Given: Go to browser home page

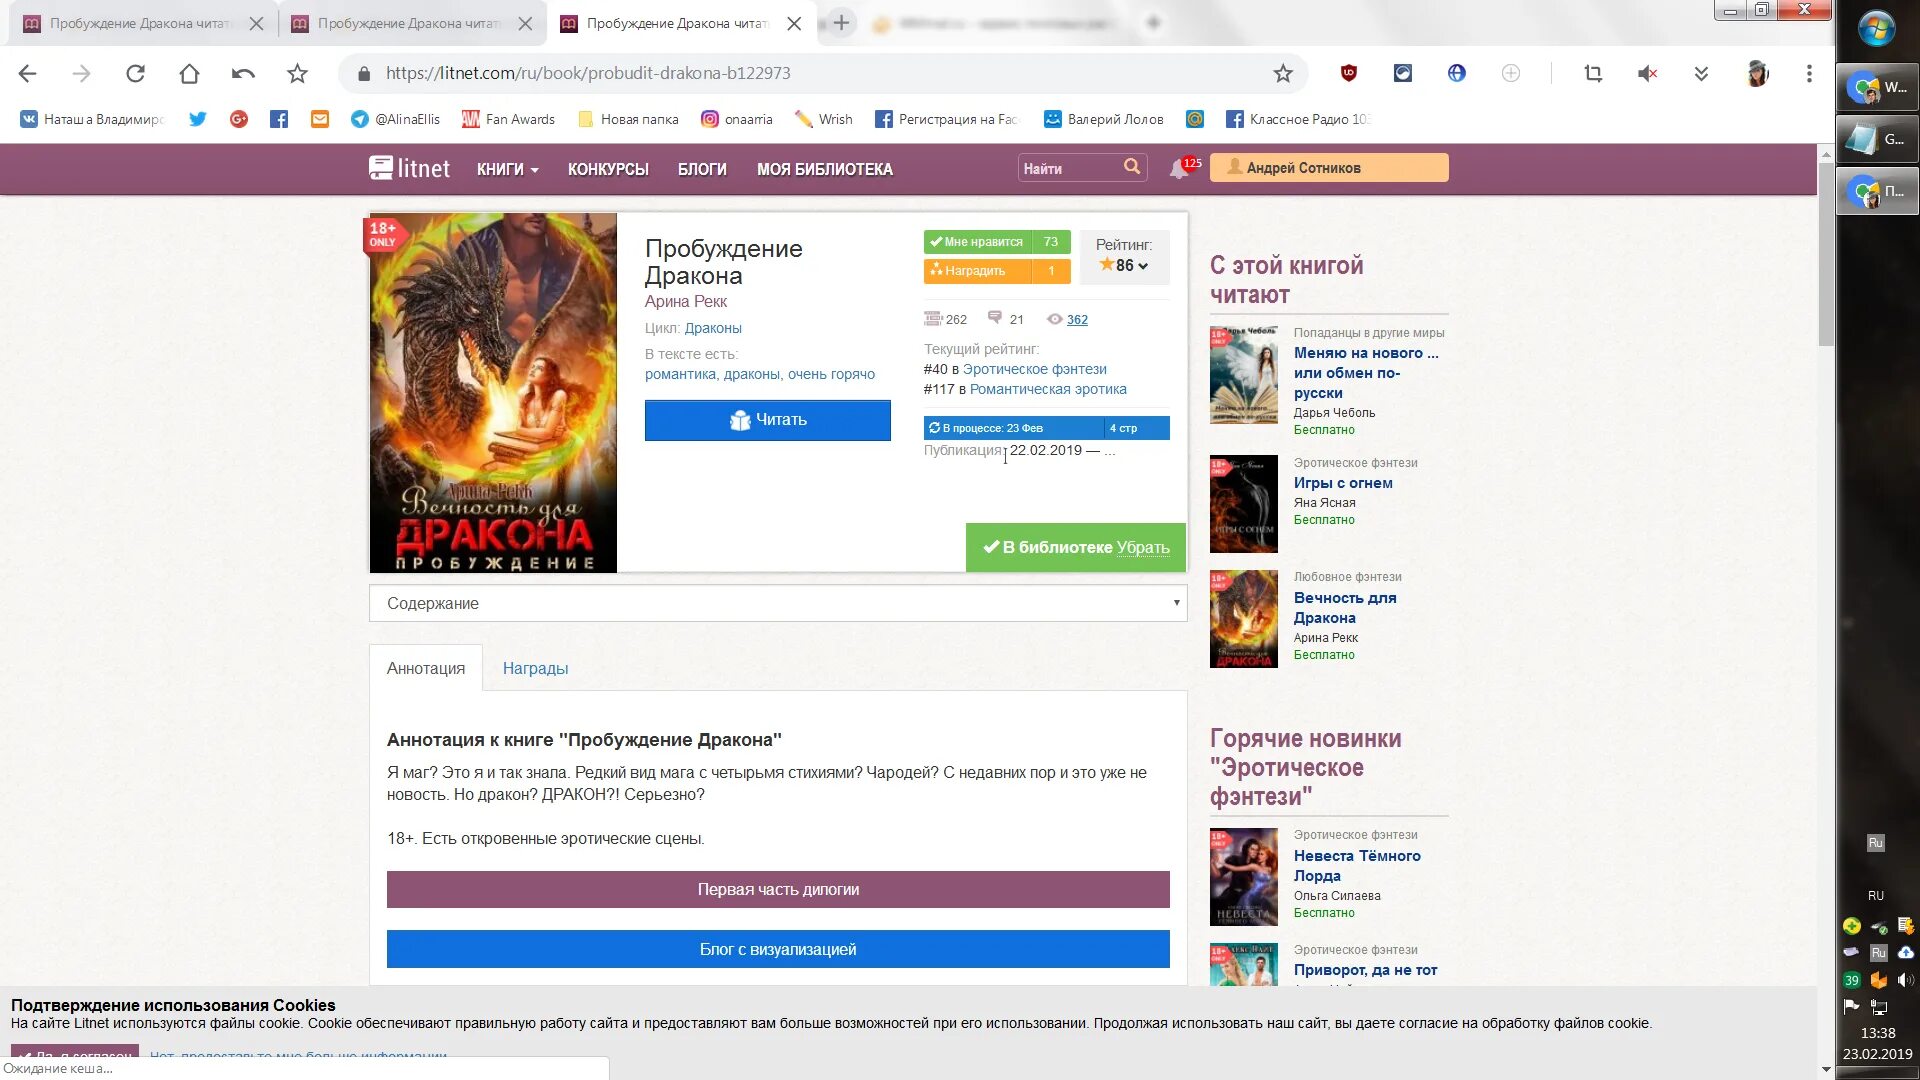Looking at the screenshot, I should pyautogui.click(x=189, y=73).
